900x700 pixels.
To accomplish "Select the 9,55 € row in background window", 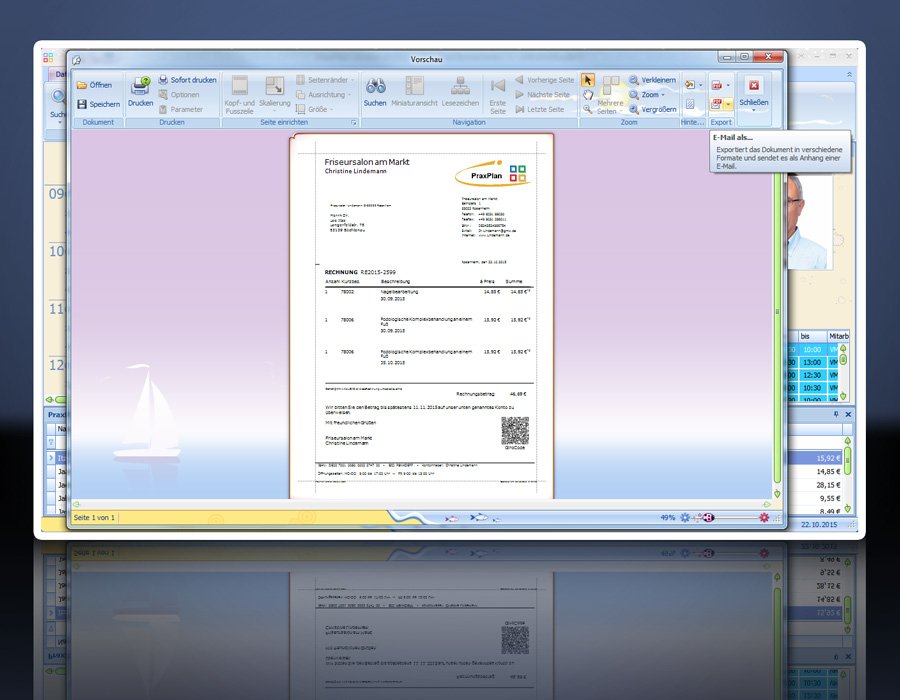I will (816, 498).
